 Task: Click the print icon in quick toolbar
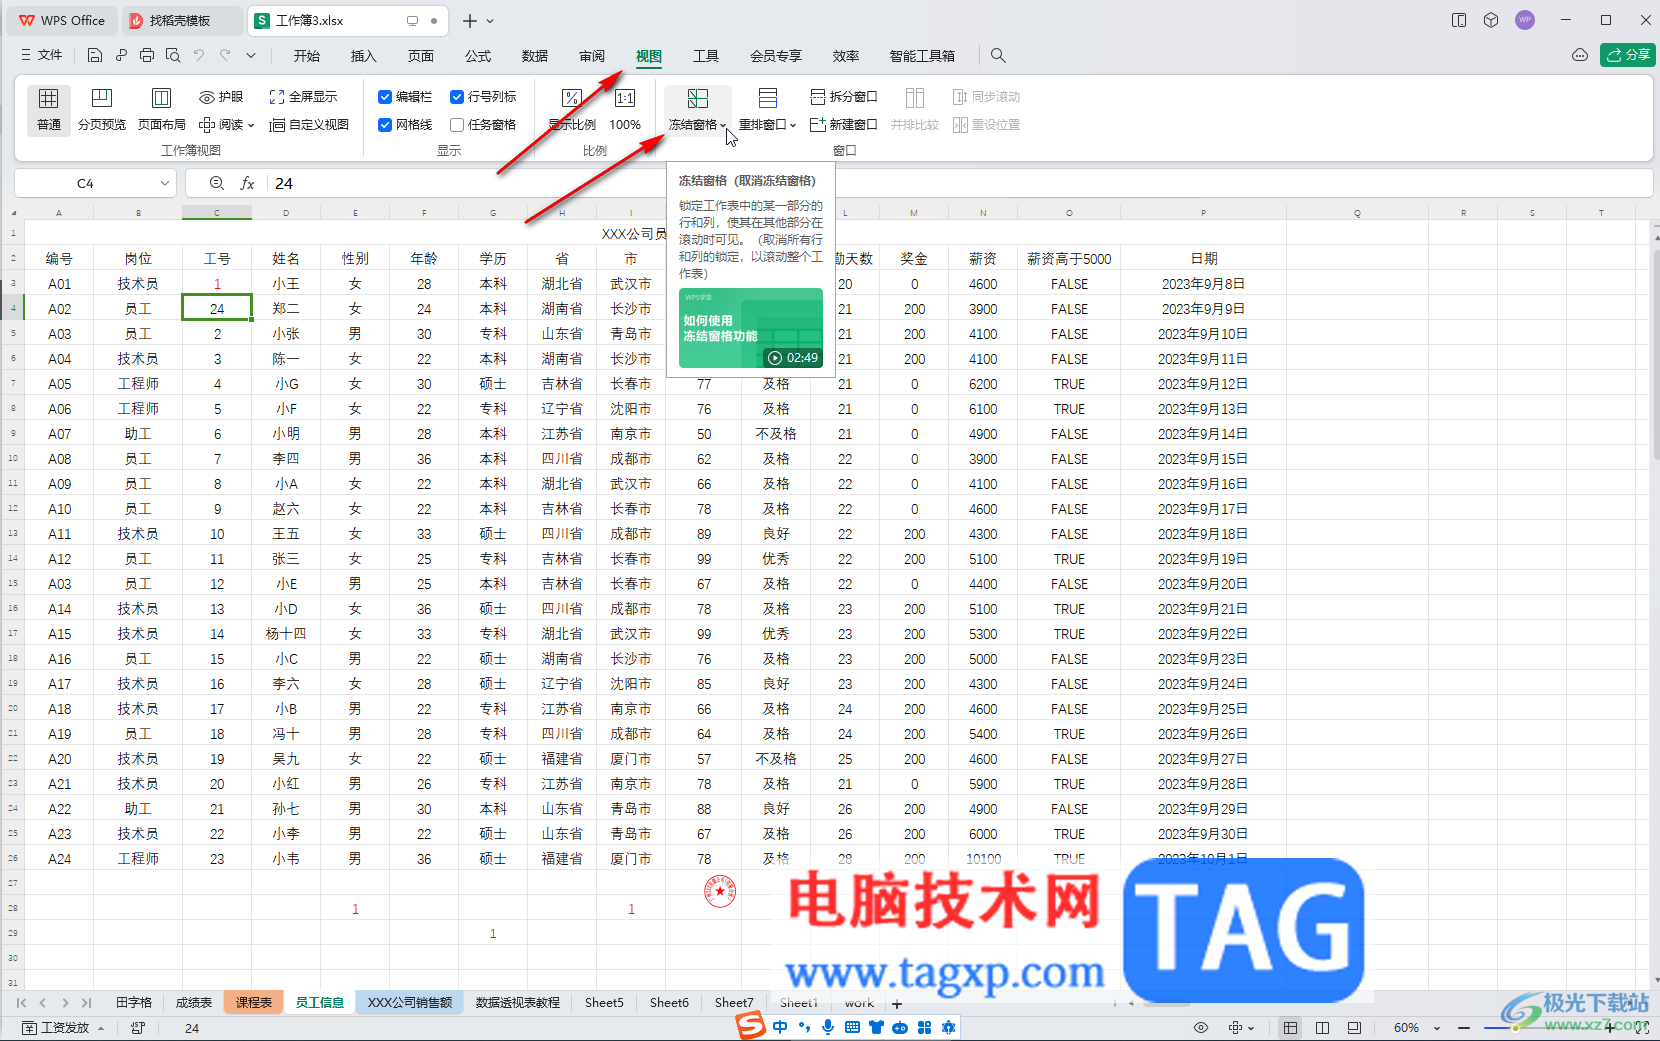pos(147,56)
